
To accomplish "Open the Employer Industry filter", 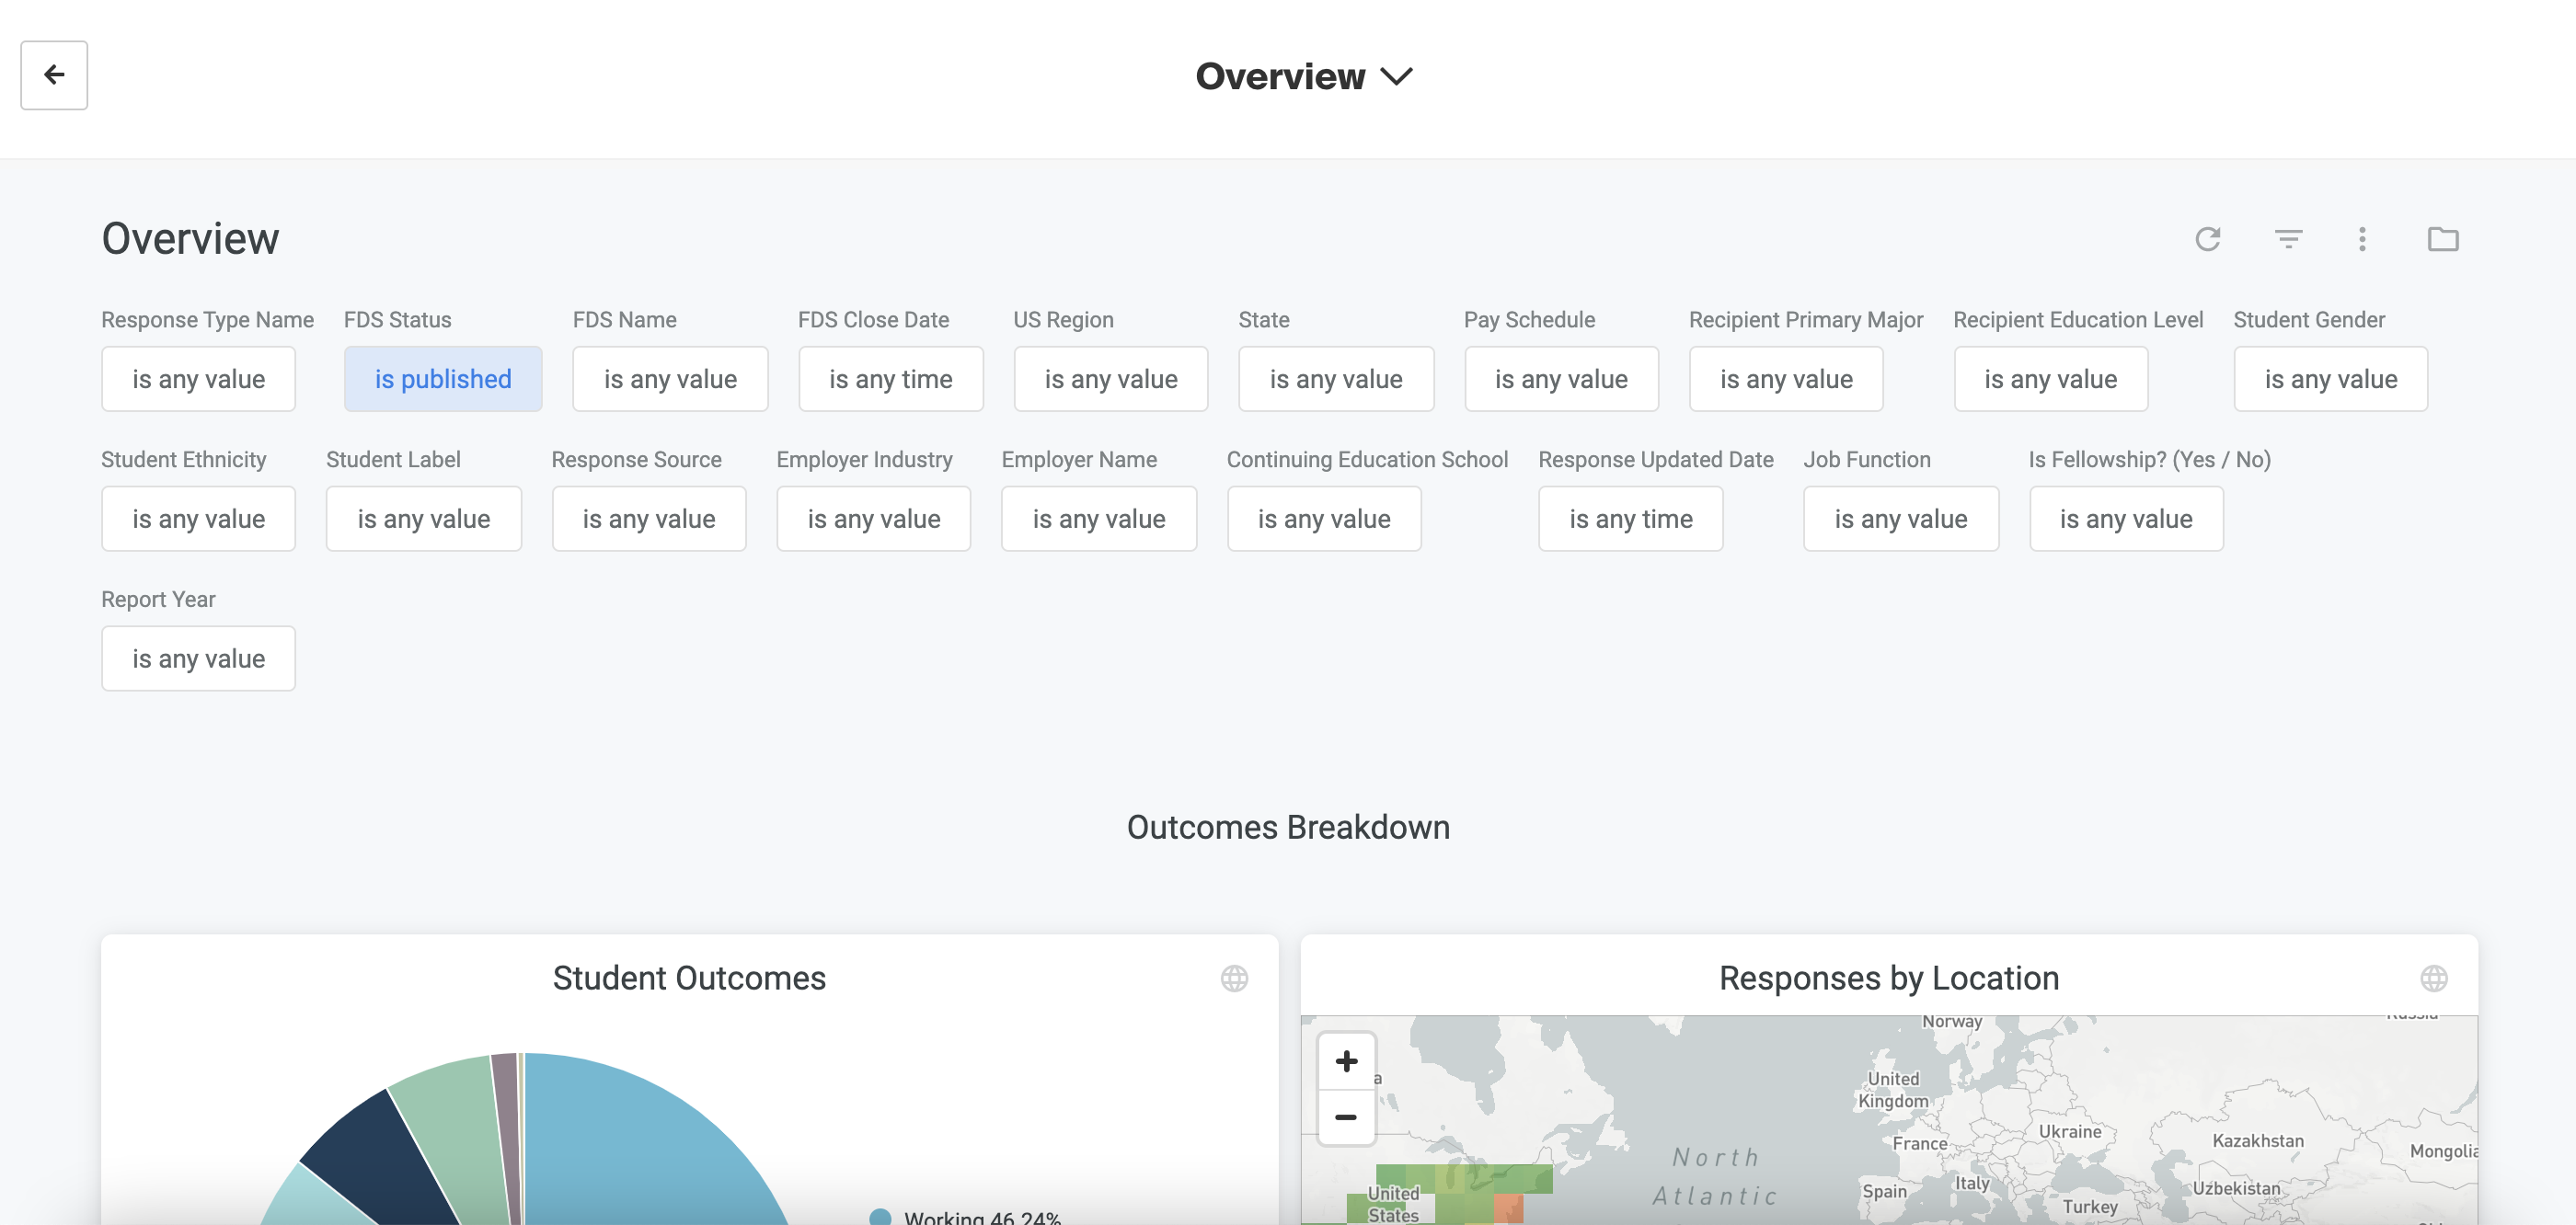I will pyautogui.click(x=873, y=519).
